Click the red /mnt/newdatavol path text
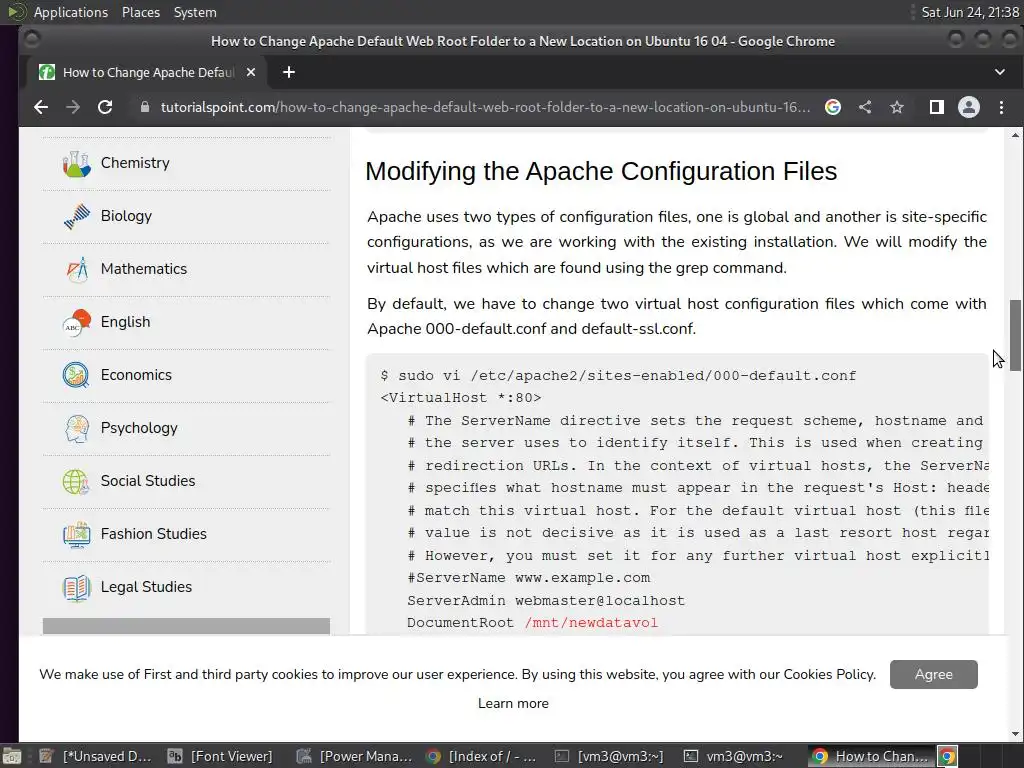 tap(591, 622)
